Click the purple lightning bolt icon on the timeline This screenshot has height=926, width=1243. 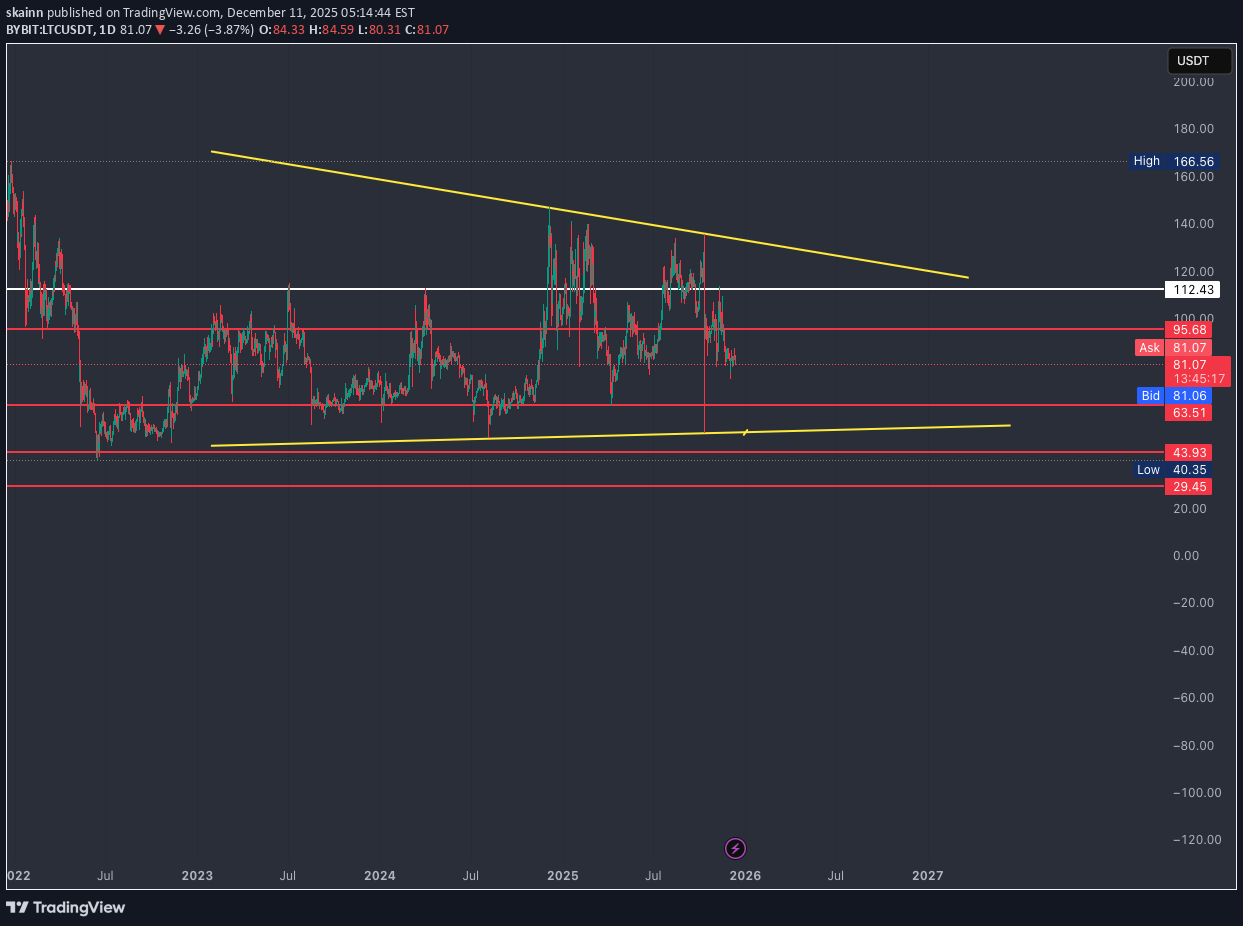pos(735,848)
